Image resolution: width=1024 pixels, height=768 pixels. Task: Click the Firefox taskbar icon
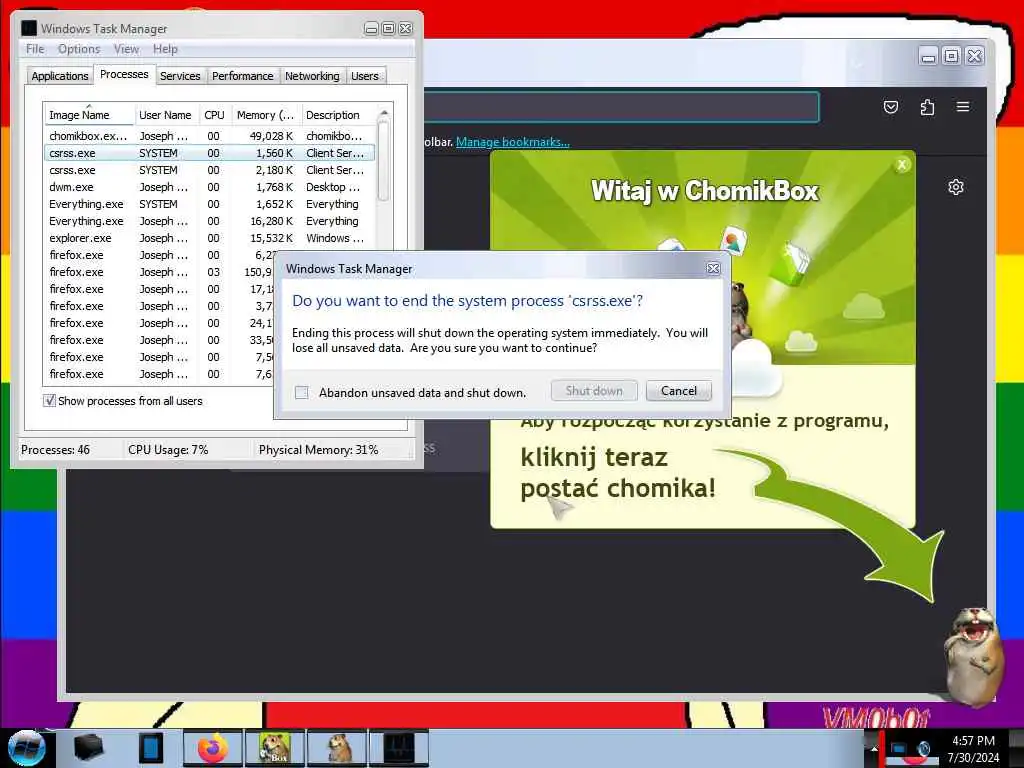click(213, 748)
